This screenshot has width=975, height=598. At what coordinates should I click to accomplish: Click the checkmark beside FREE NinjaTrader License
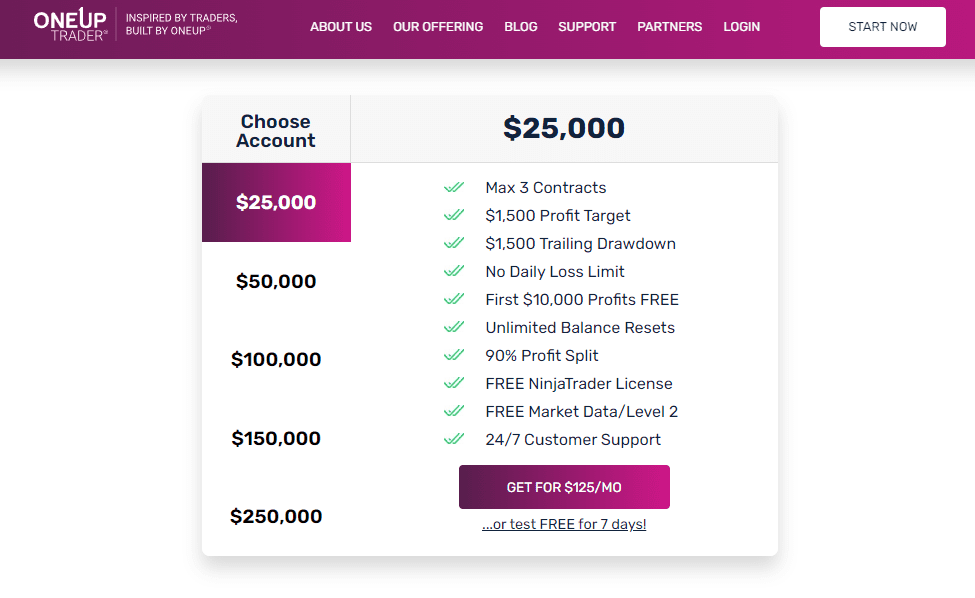click(x=454, y=383)
